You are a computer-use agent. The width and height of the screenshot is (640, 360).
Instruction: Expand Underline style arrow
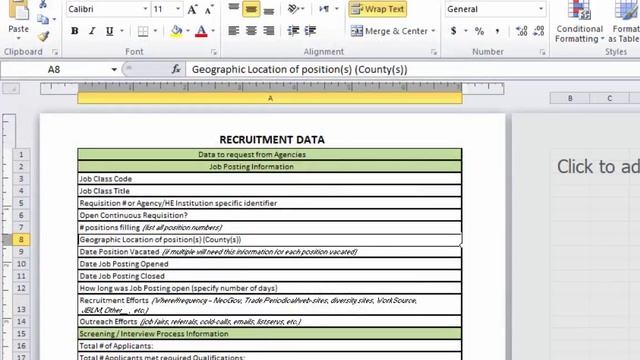pos(122,31)
